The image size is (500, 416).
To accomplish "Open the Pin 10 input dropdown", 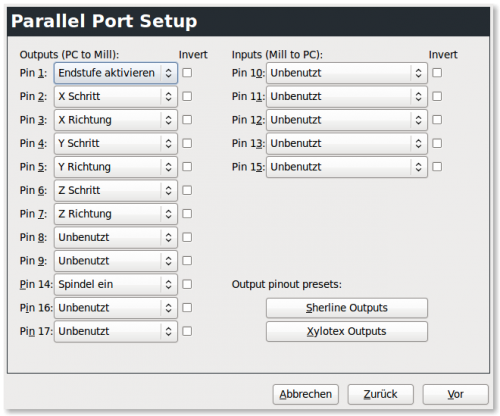I will pos(347,73).
